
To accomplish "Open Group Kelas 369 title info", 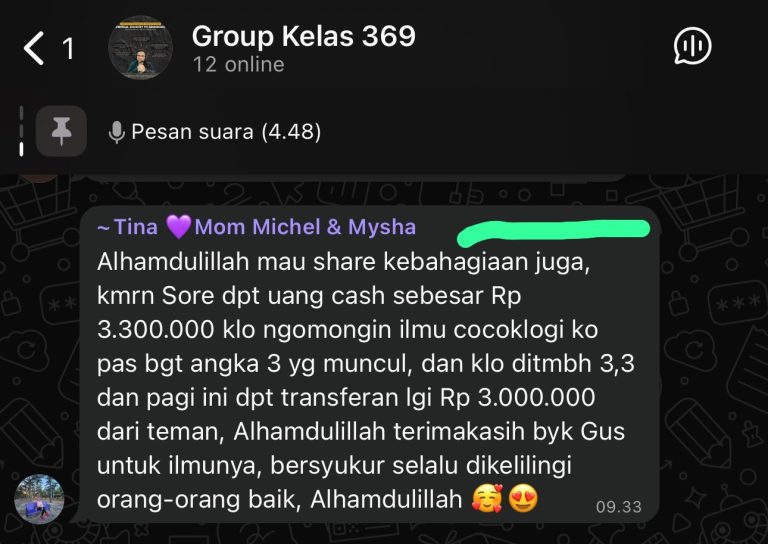I will [304, 36].
